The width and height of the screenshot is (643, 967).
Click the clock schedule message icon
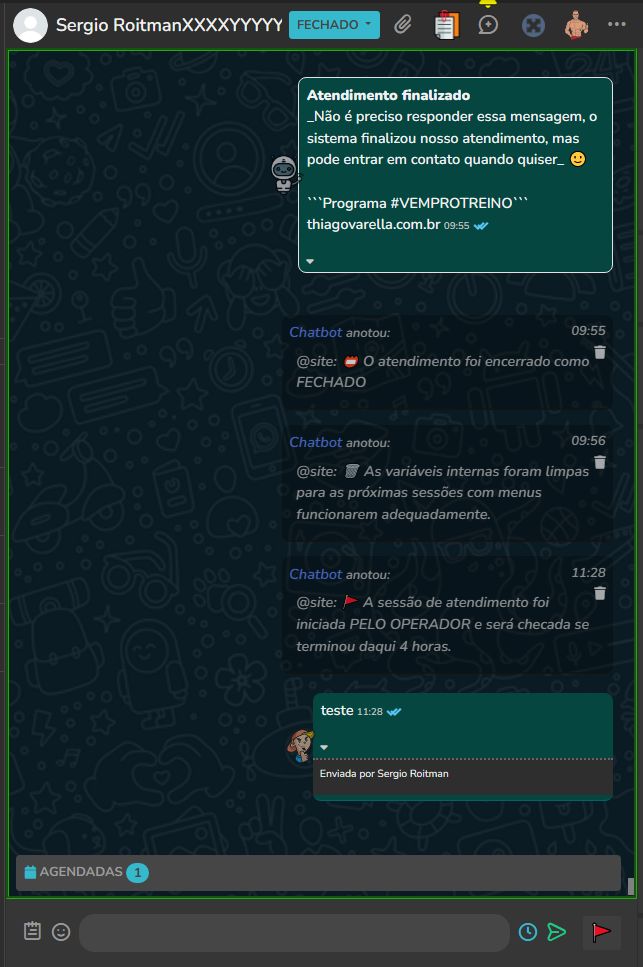point(528,932)
